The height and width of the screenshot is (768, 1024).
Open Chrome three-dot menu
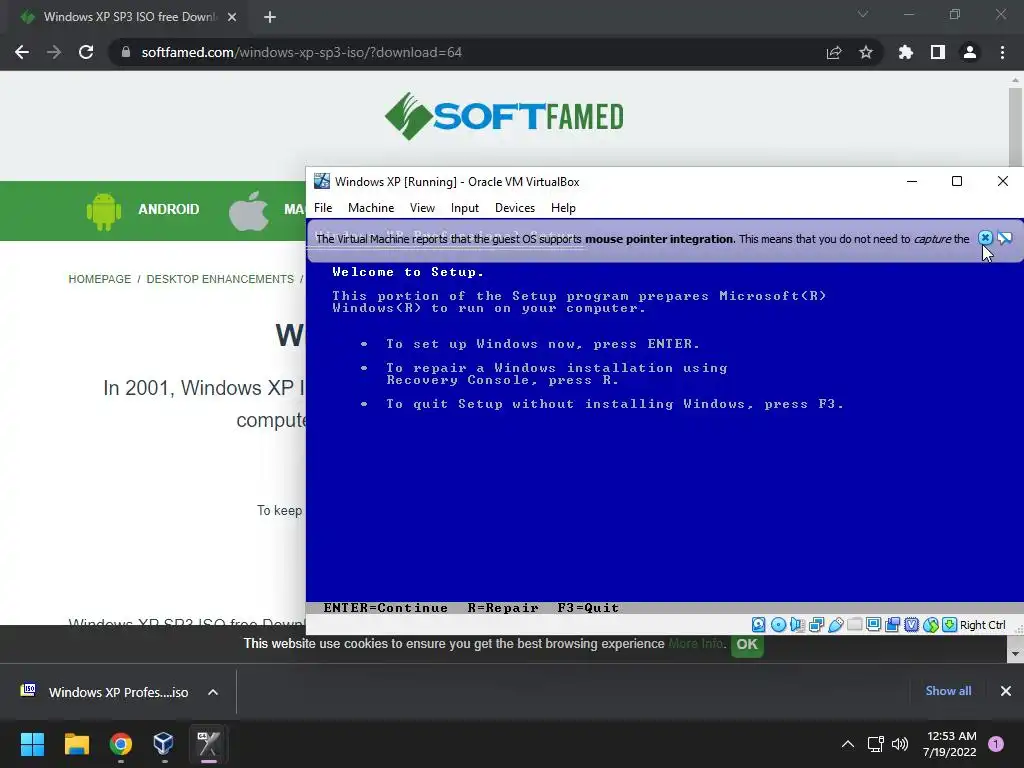[1002, 52]
